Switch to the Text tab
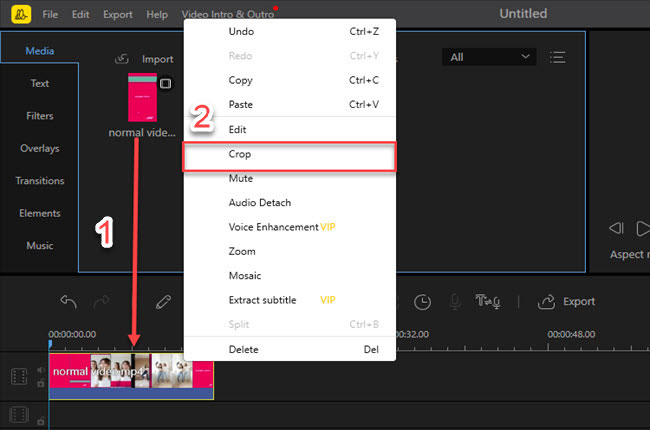The width and height of the screenshot is (650, 430). click(x=40, y=83)
